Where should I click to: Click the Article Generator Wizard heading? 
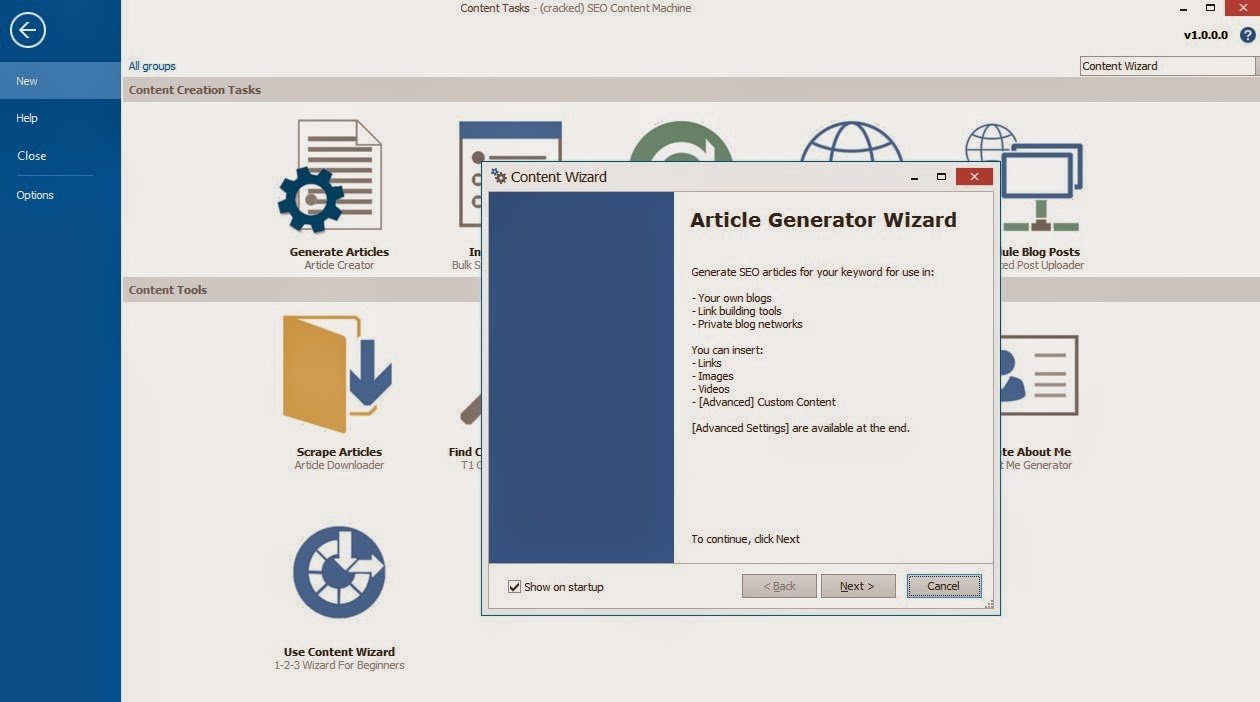tap(823, 220)
